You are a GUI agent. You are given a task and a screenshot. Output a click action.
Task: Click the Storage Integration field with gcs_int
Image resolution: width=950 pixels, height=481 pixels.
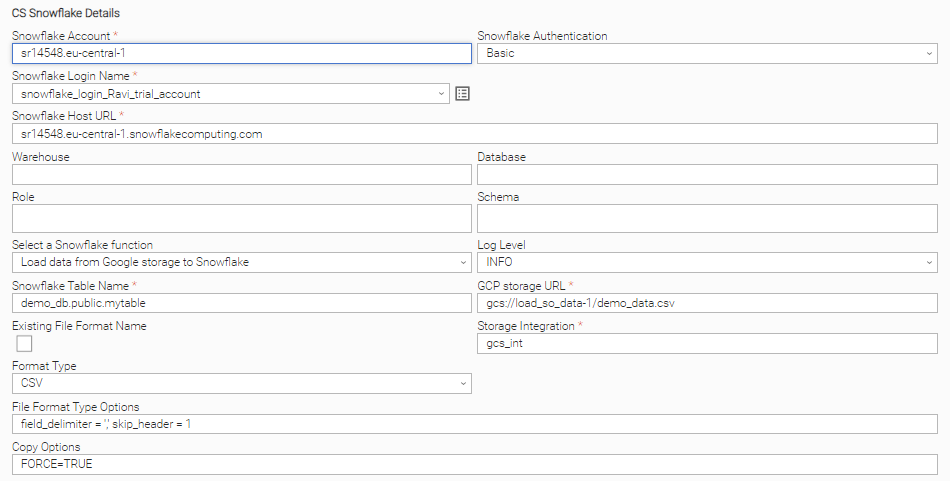[707, 343]
